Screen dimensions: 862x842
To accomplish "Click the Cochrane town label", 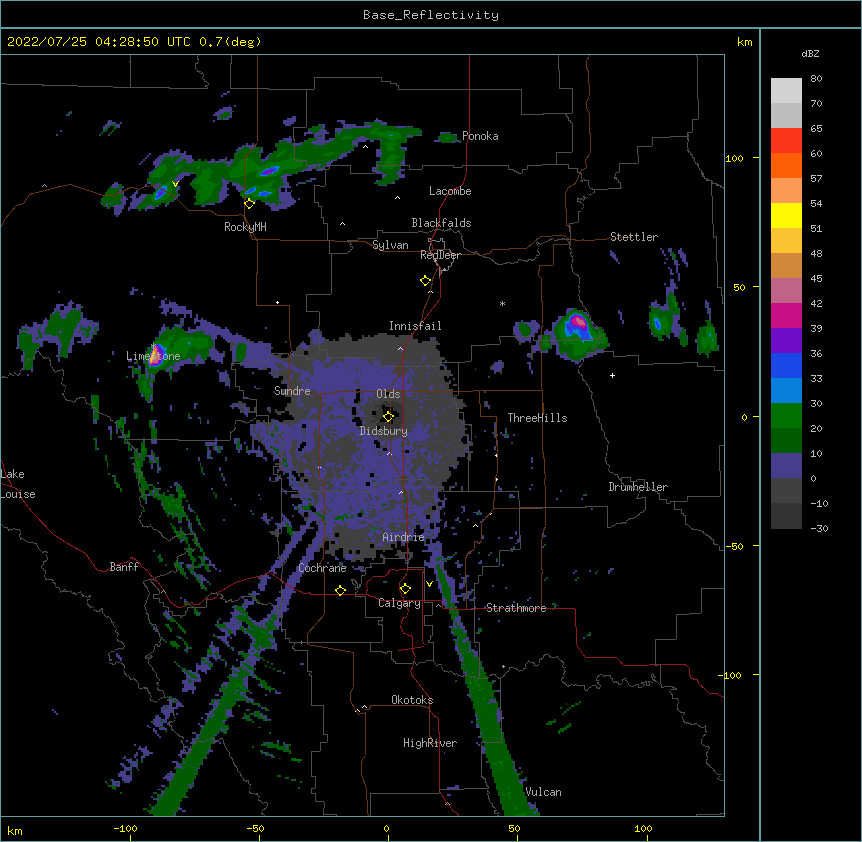I will coord(322,568).
